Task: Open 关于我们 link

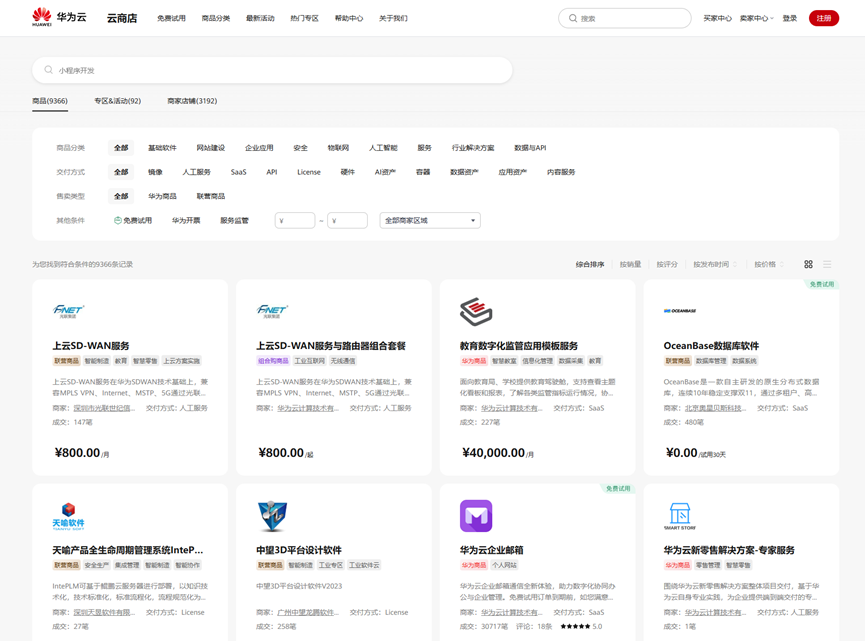Action: pos(393,18)
